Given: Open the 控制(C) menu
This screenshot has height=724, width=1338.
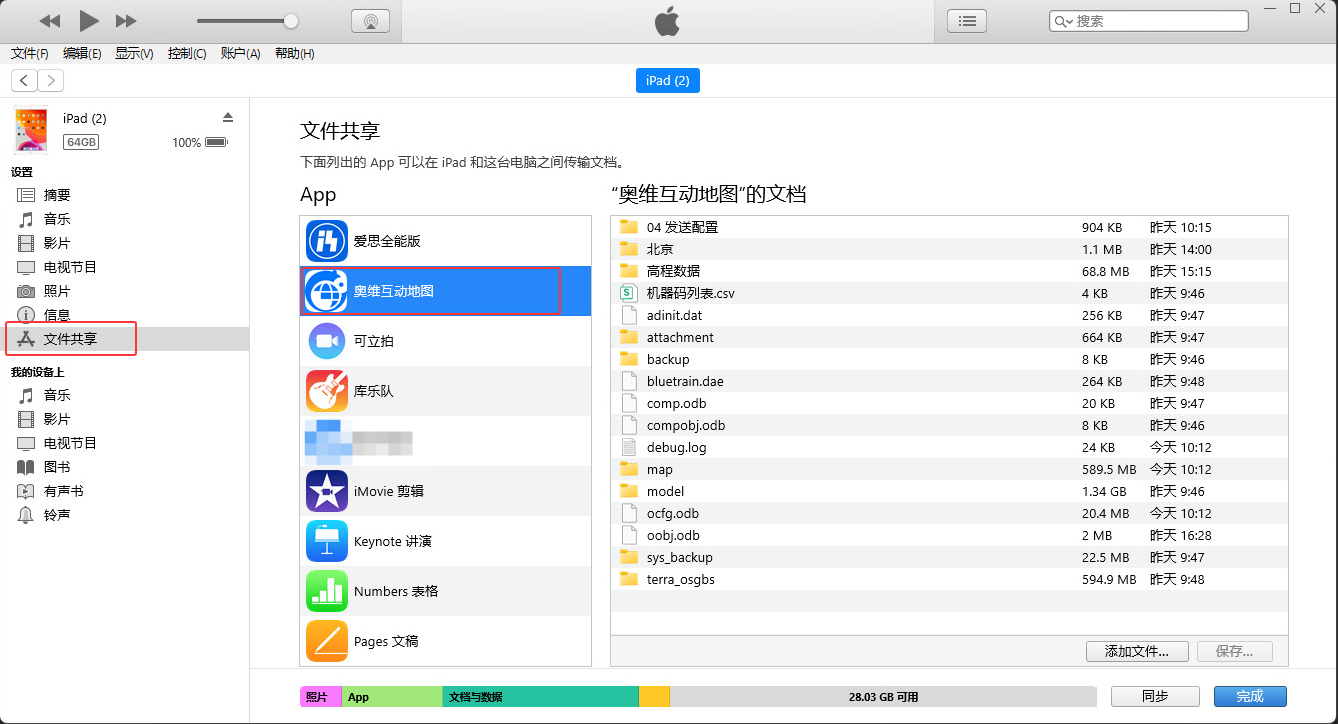Looking at the screenshot, I should [187, 53].
